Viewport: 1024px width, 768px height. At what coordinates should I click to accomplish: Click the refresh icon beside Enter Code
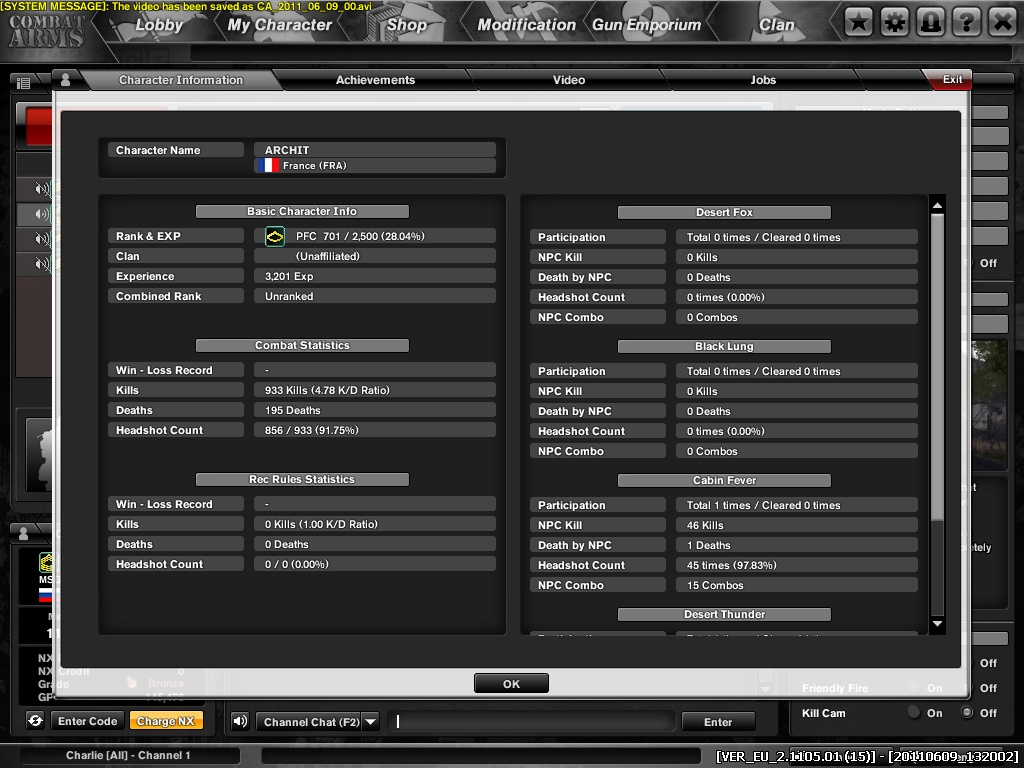pyautogui.click(x=35, y=720)
